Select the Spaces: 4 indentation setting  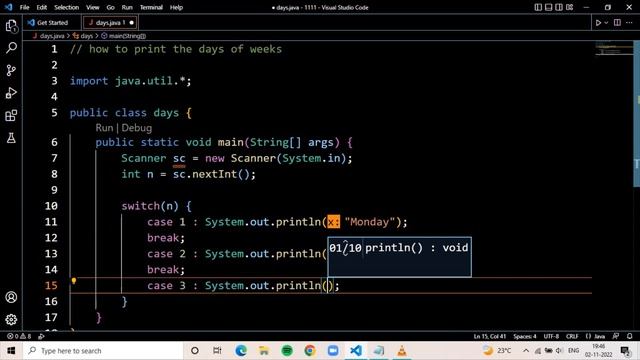point(525,336)
